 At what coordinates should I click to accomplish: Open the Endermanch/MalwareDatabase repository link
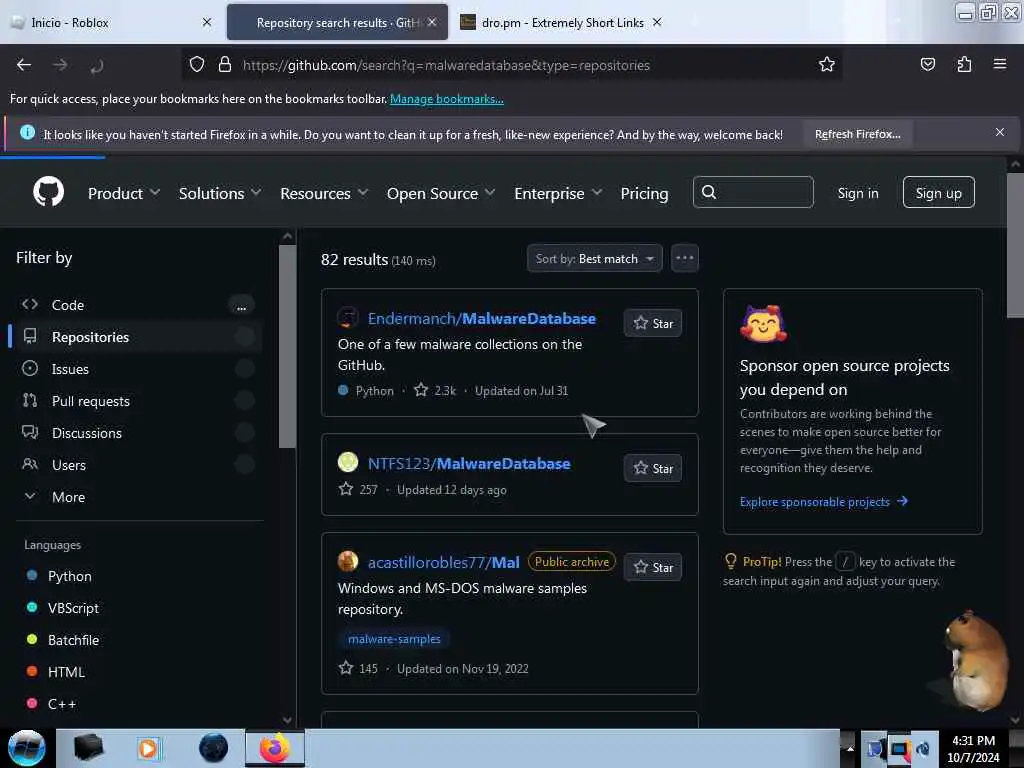[x=481, y=318]
